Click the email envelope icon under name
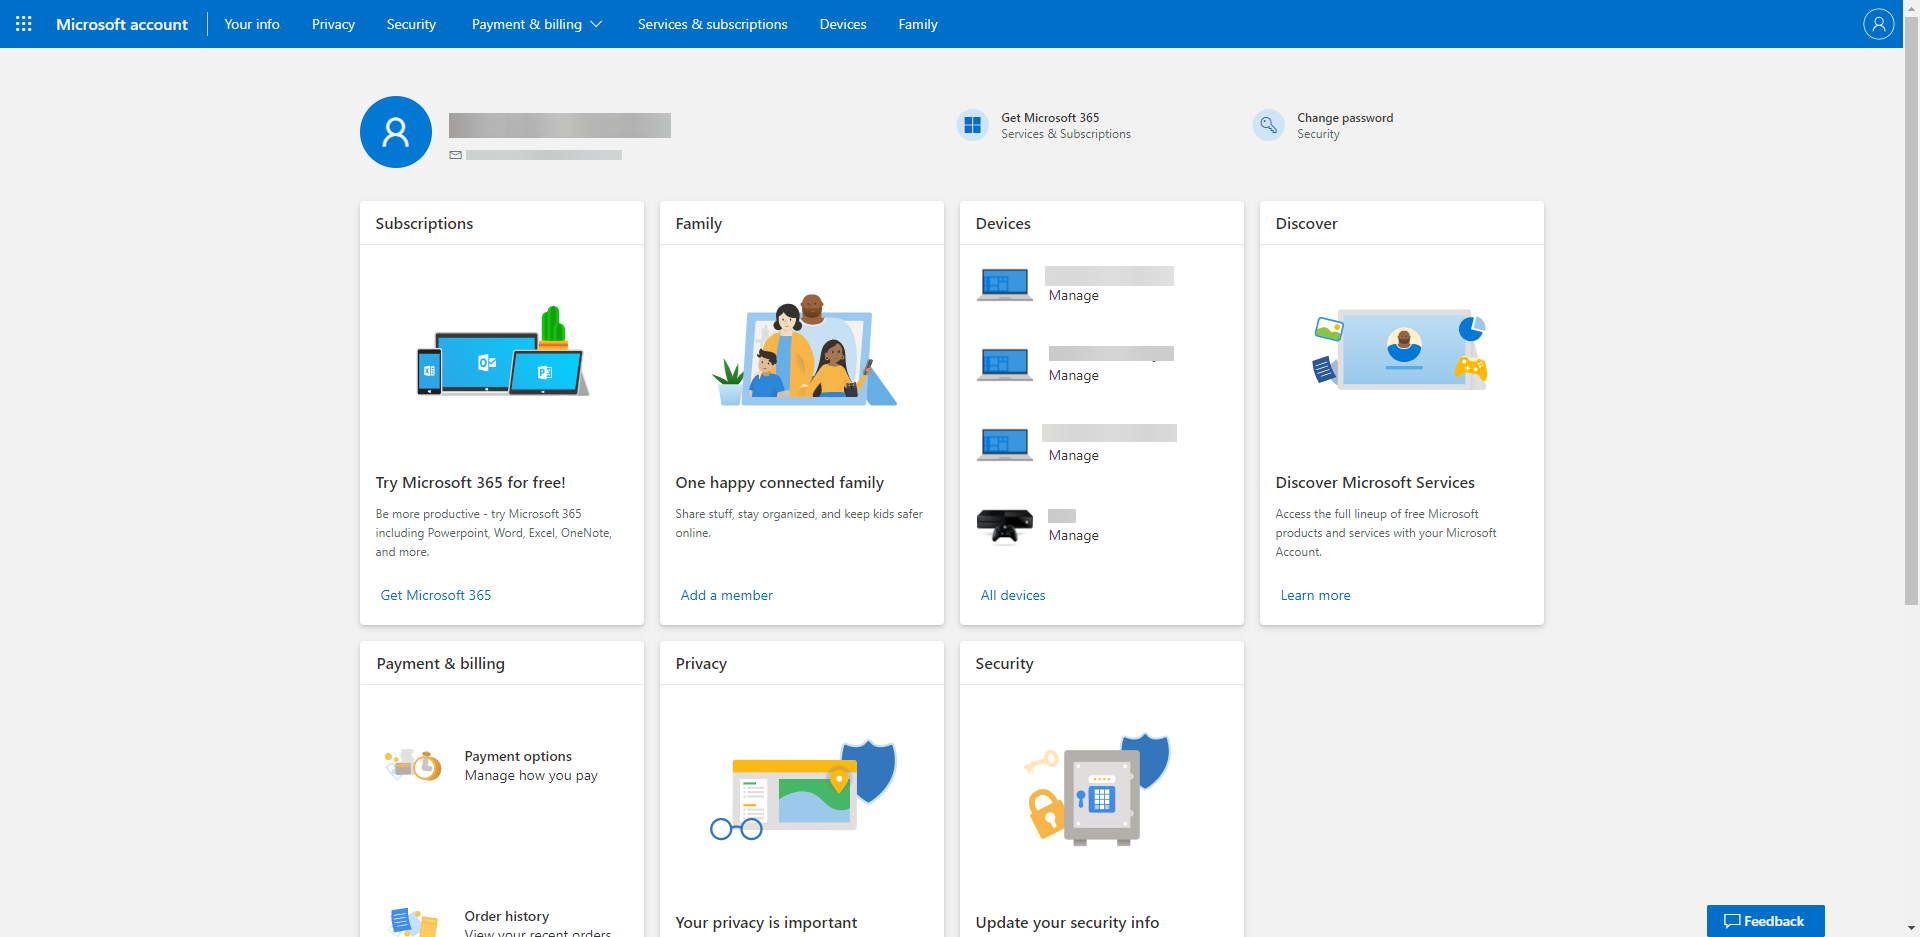Viewport: 1920px width, 937px height. click(456, 155)
